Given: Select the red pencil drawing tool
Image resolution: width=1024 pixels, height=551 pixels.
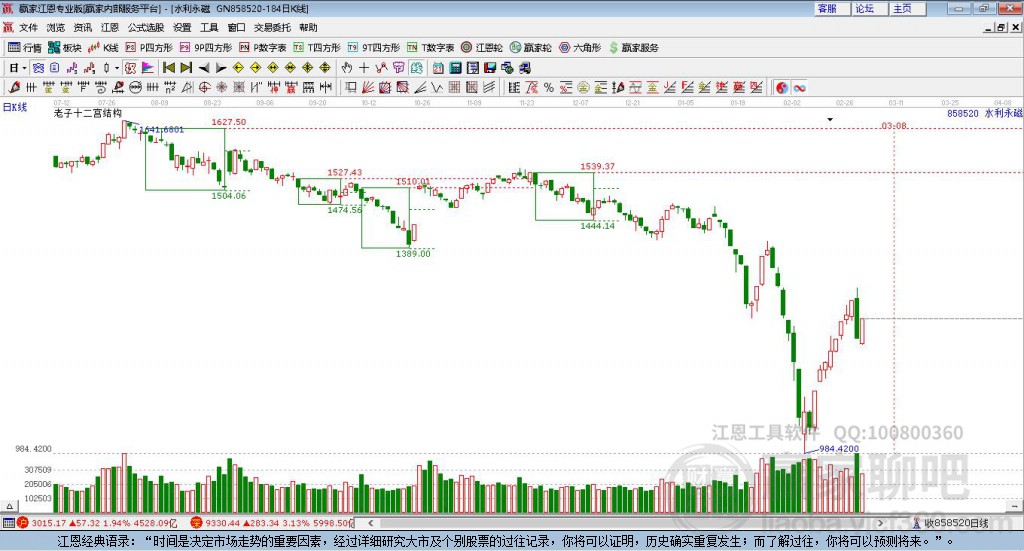Looking at the screenshot, I should [x=14, y=87].
